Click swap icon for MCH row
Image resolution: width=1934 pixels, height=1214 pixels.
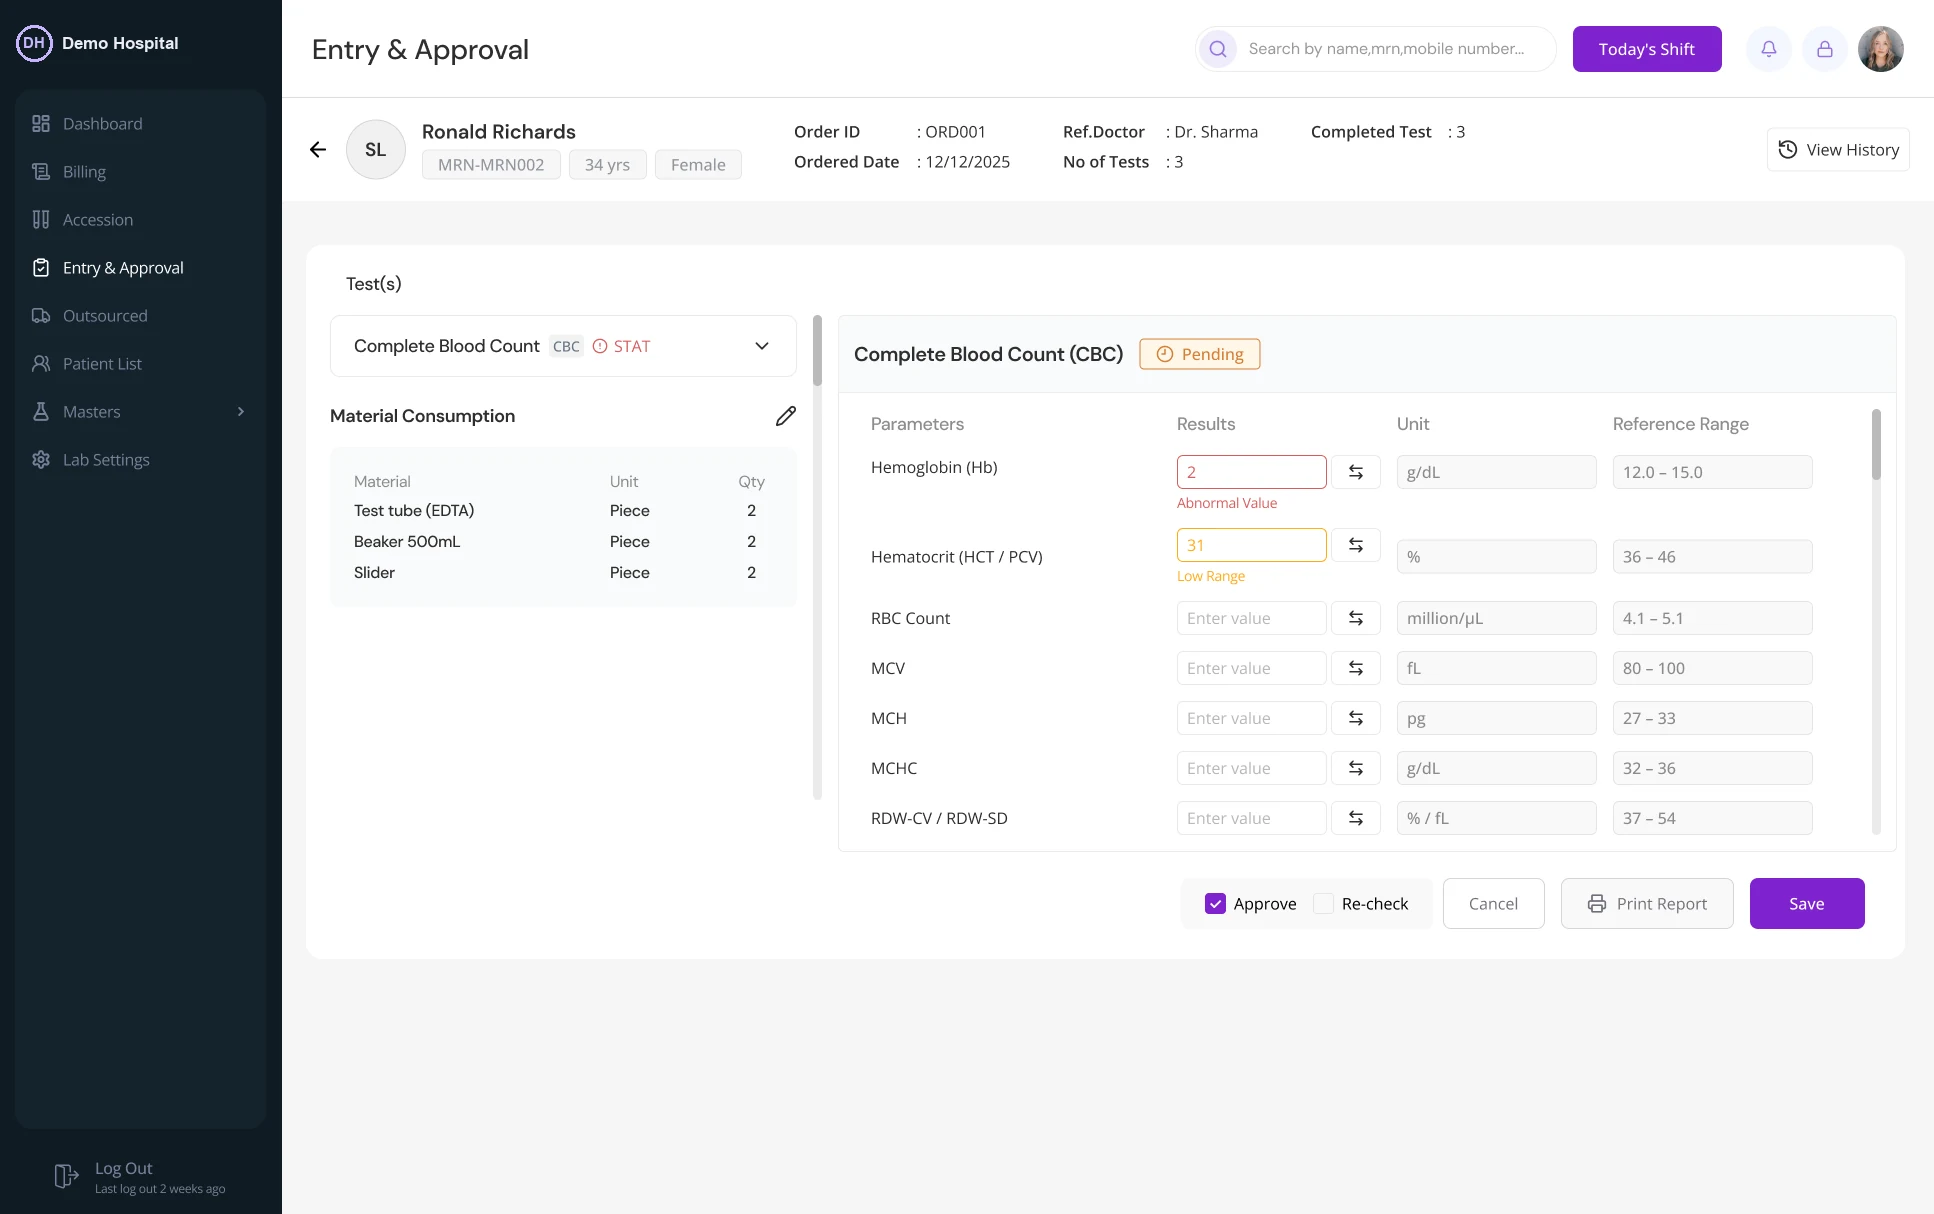click(1356, 718)
